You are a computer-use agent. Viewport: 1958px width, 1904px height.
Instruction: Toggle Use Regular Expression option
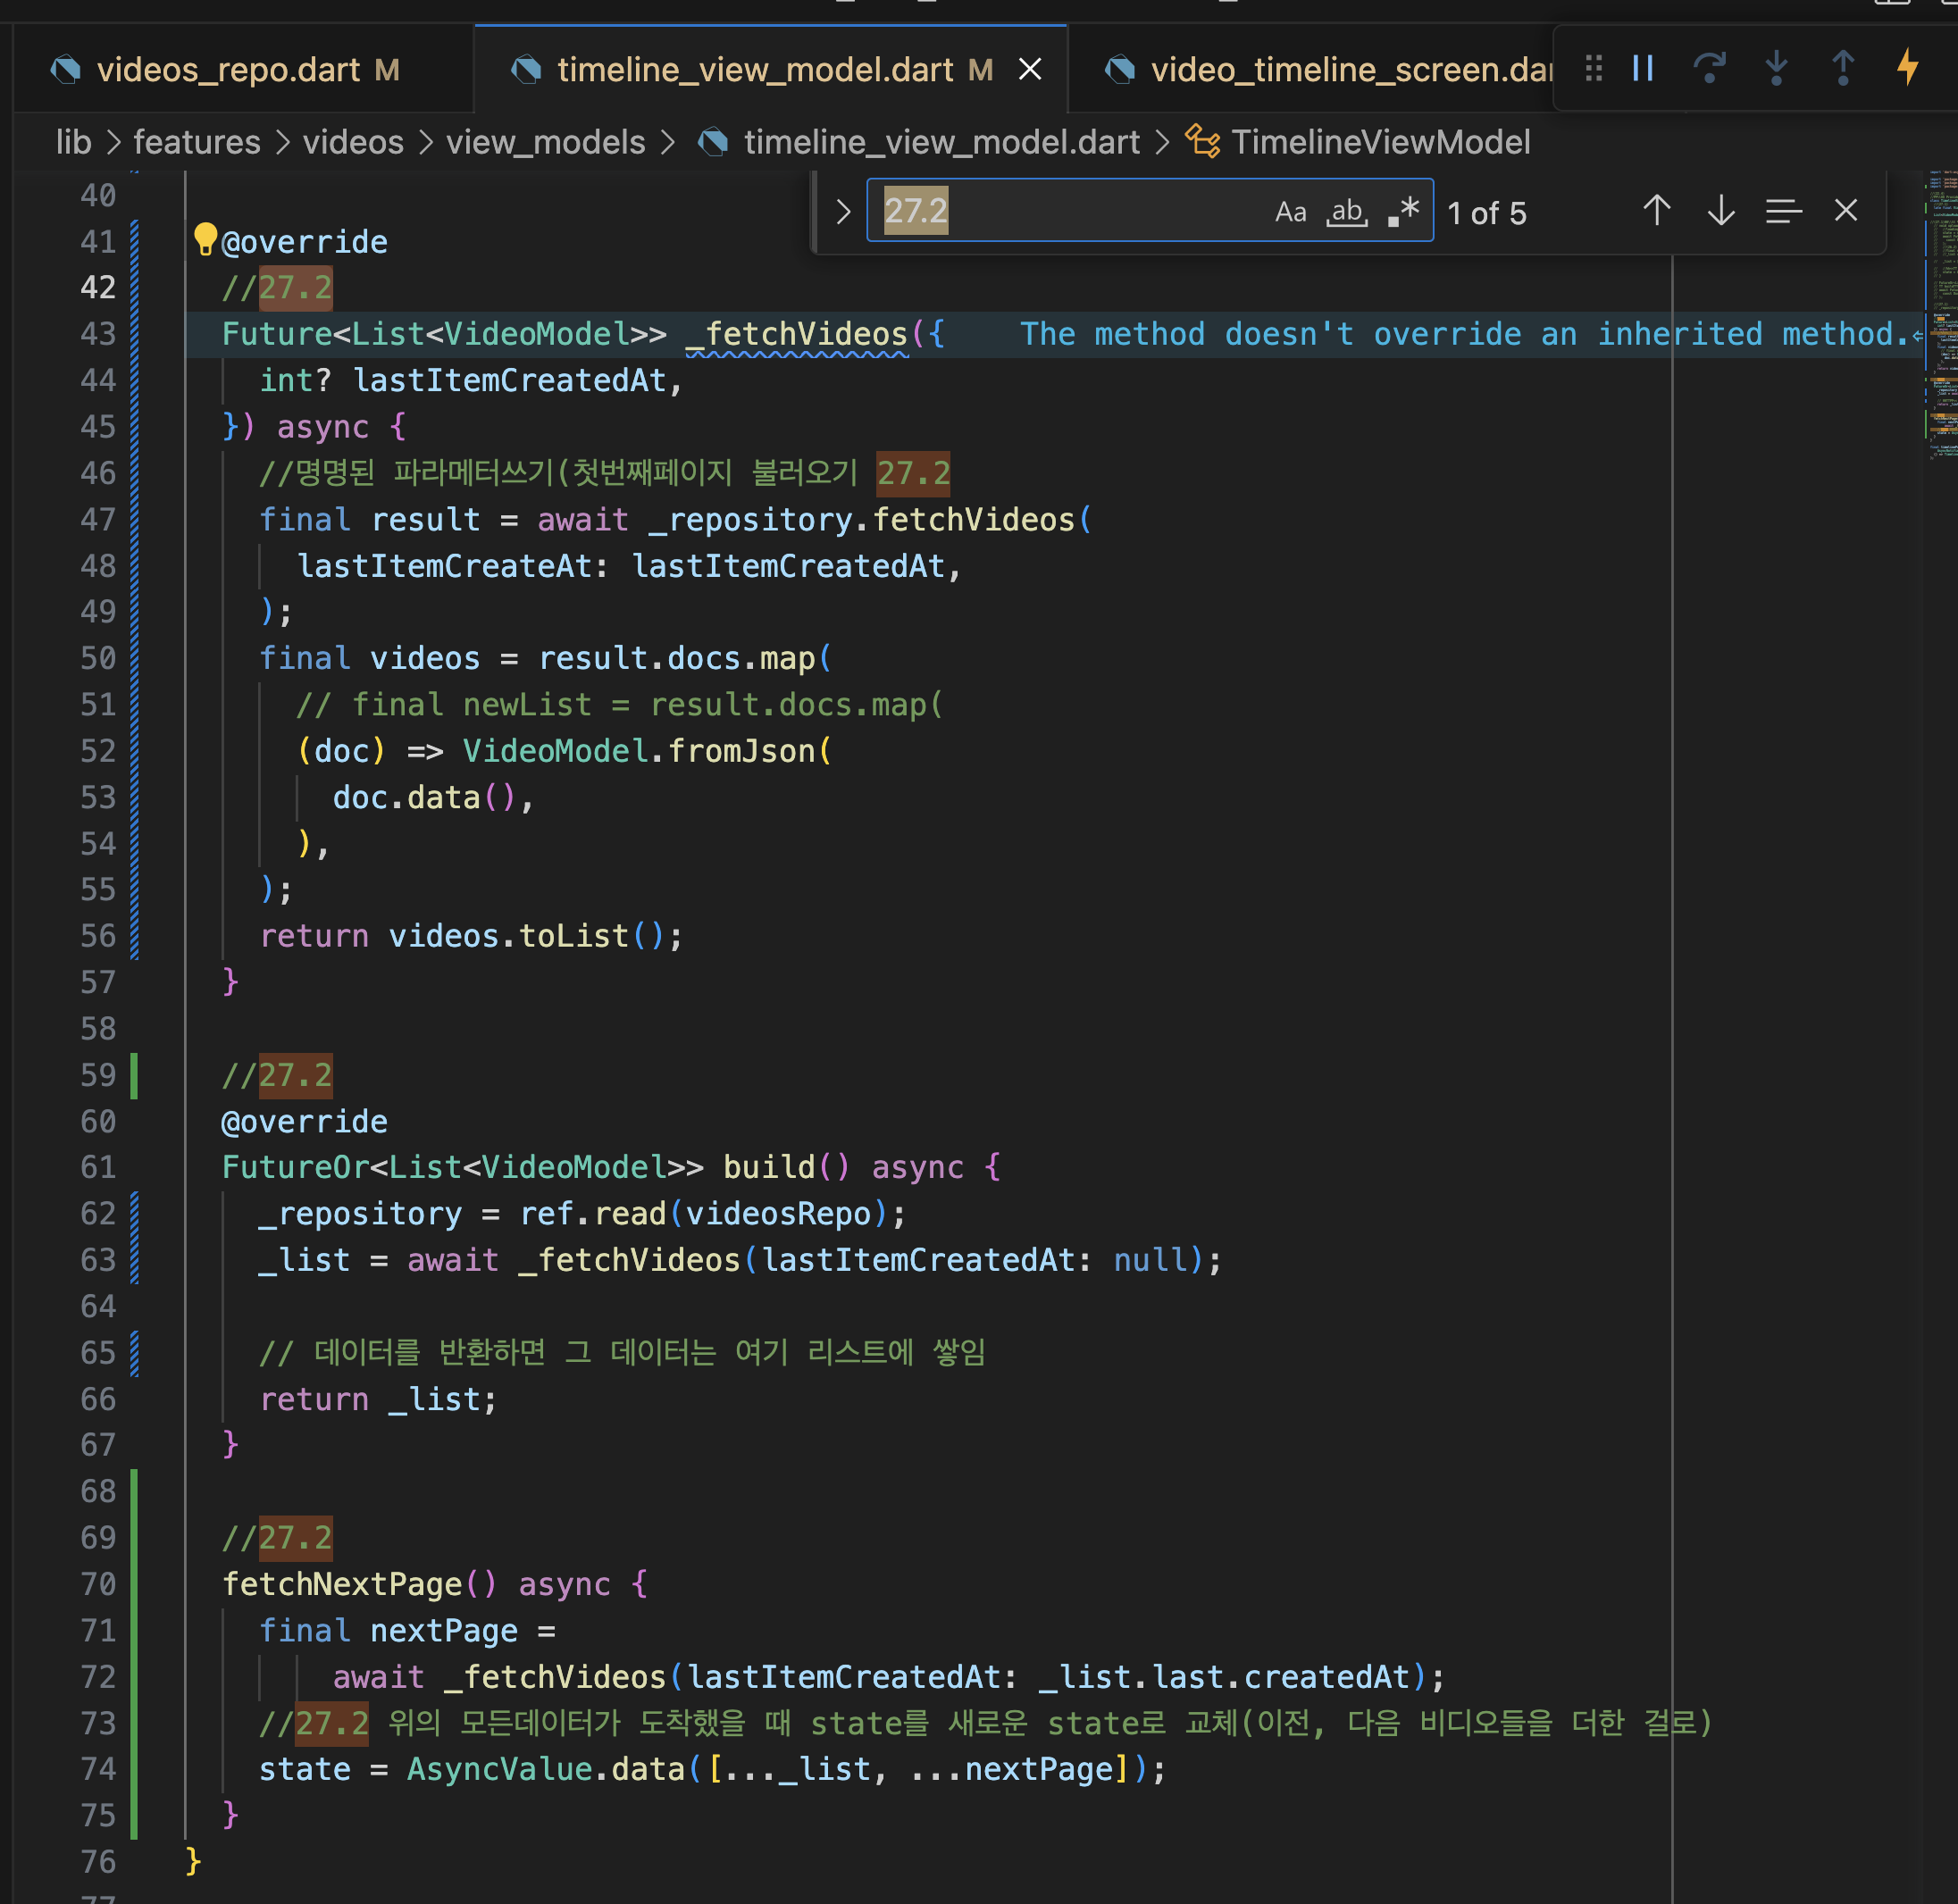click(x=1404, y=212)
